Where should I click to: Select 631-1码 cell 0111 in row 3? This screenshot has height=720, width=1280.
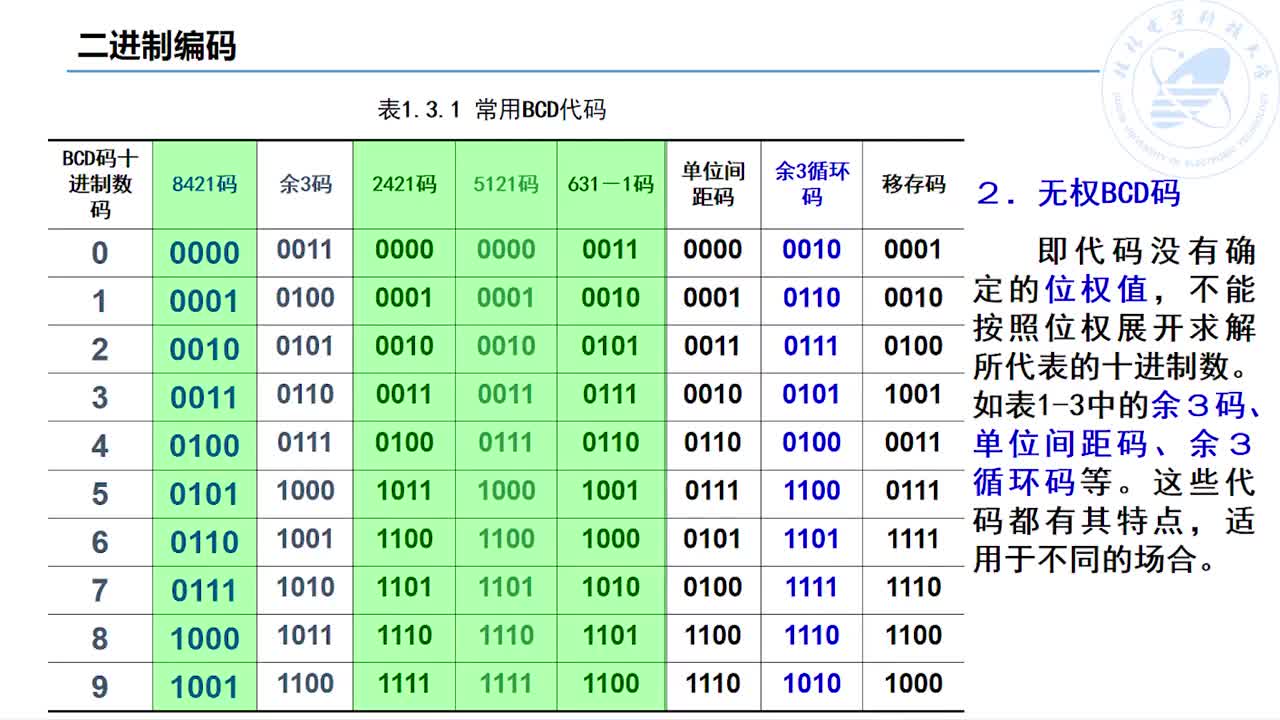point(610,394)
